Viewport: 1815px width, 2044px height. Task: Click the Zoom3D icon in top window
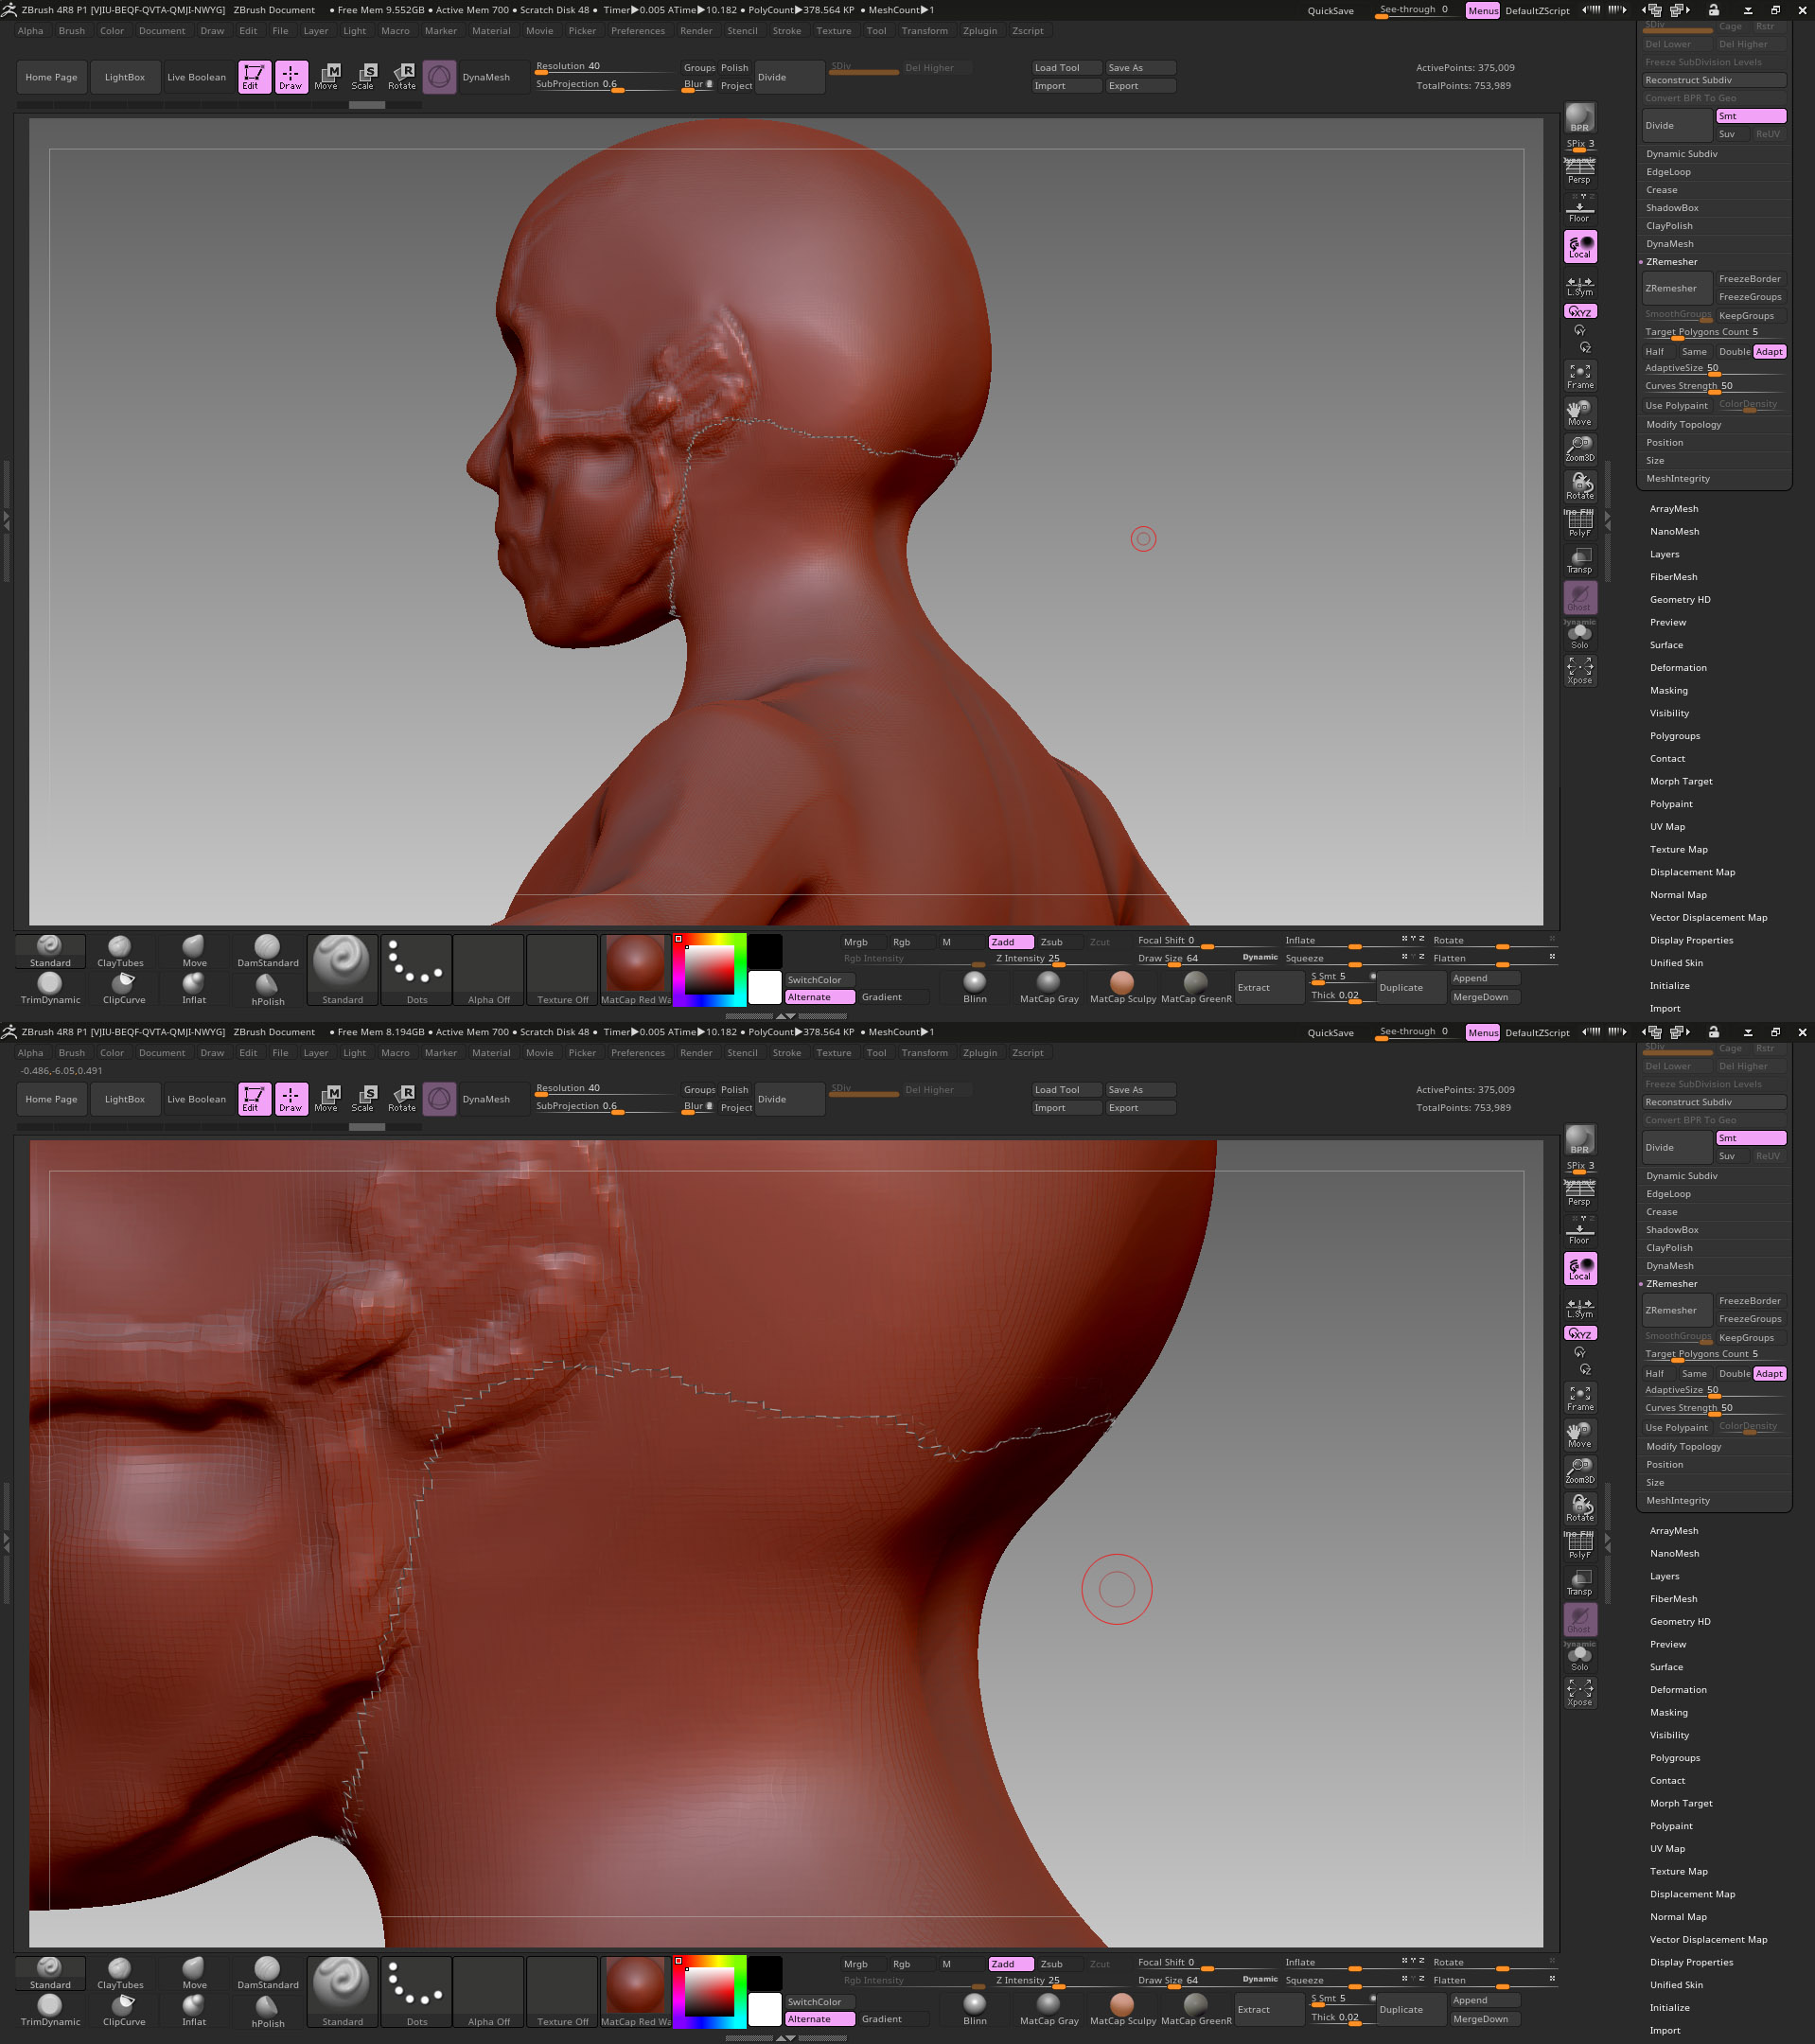click(x=1579, y=449)
